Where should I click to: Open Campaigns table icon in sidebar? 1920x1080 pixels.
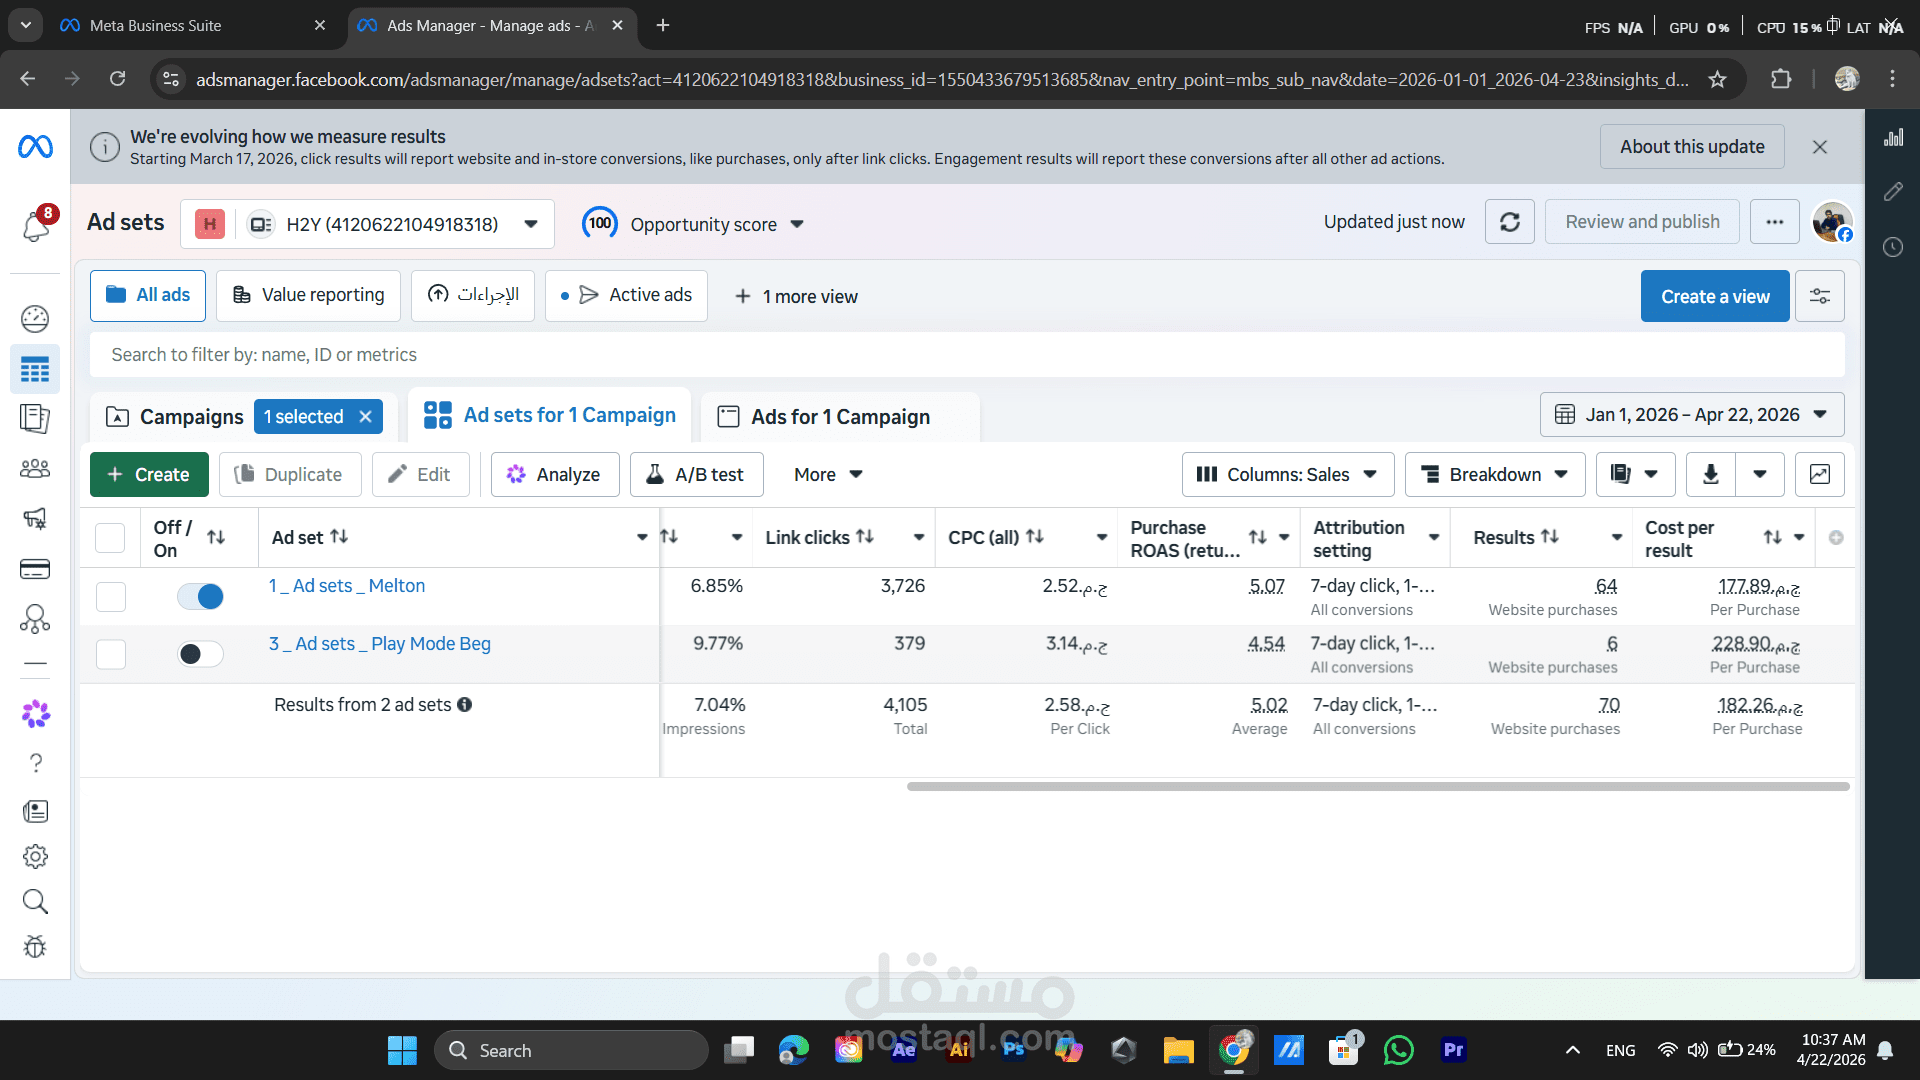point(35,370)
